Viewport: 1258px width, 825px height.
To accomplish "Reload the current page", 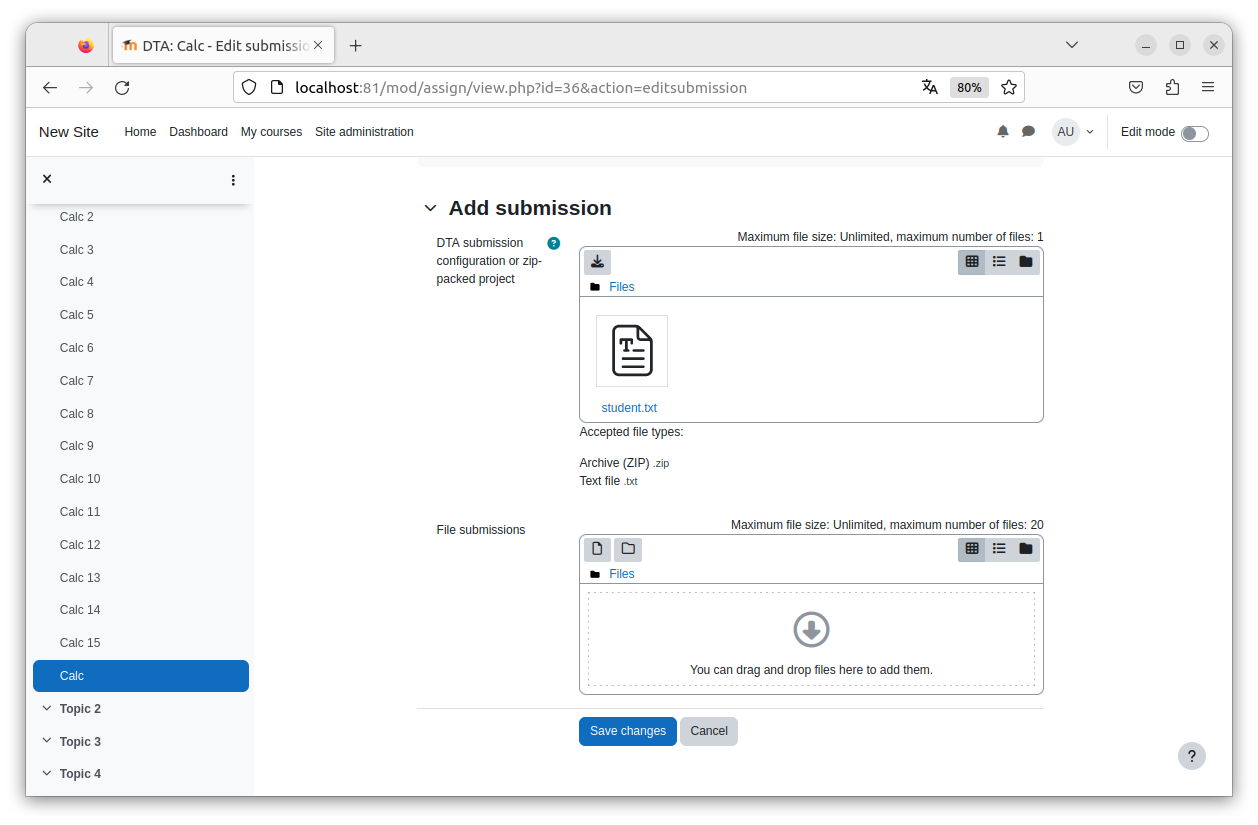I will [122, 87].
